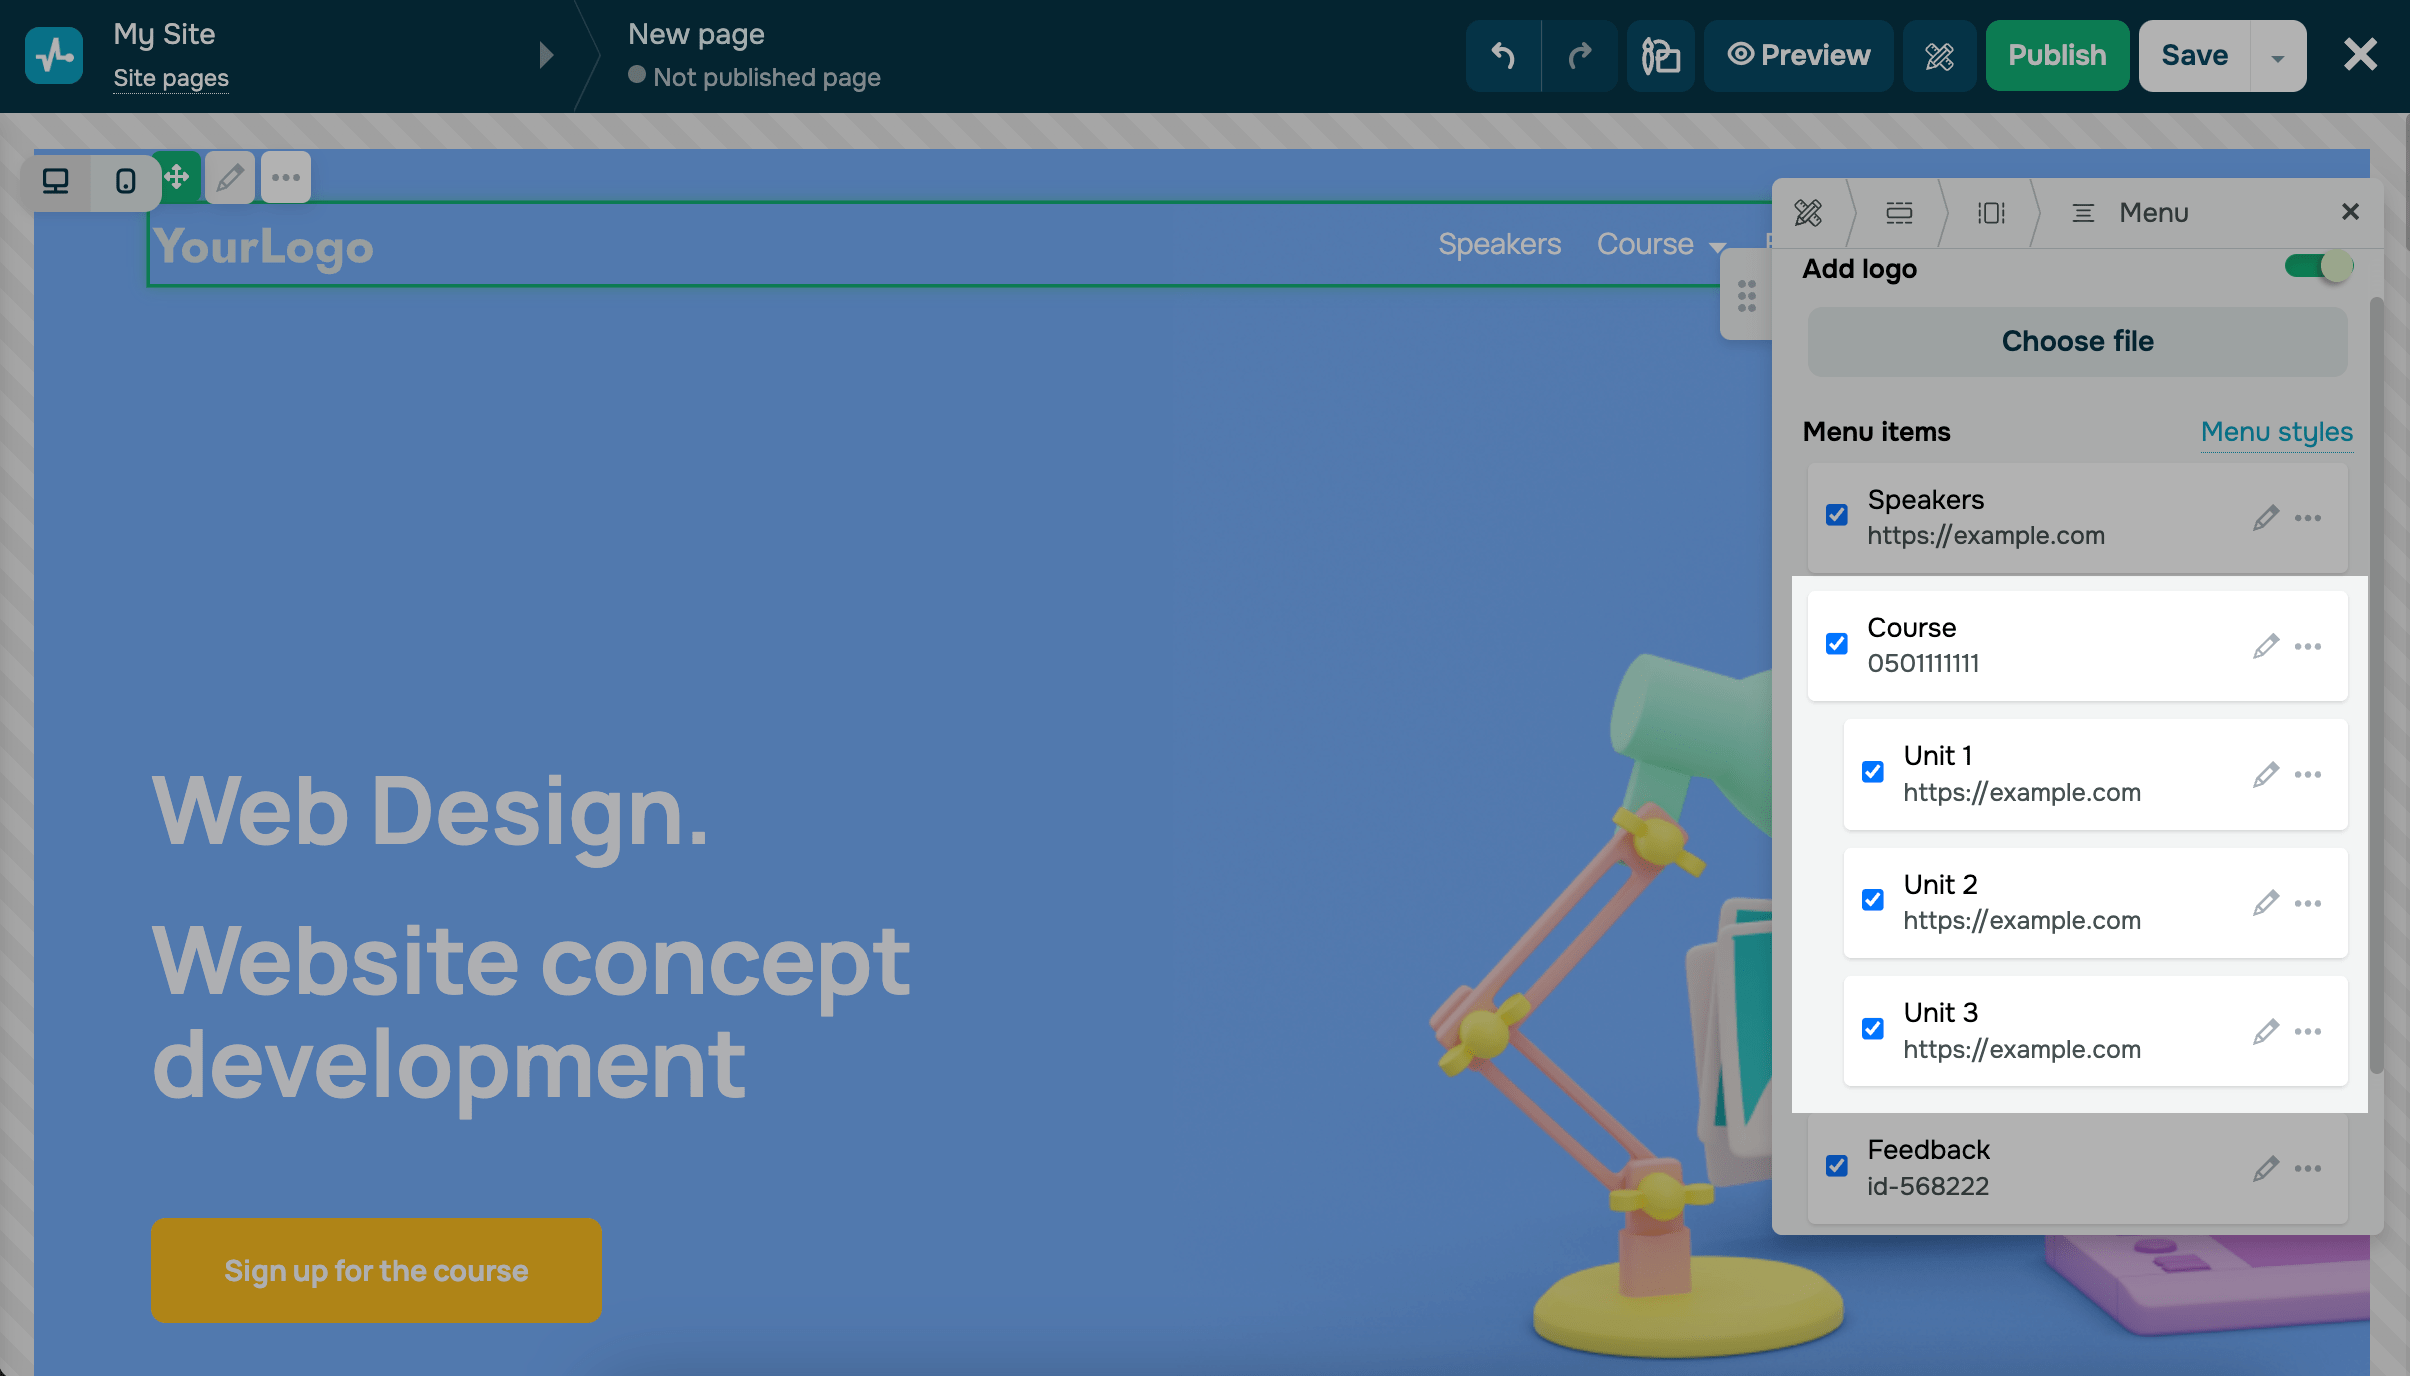Click the Choose file button
The height and width of the screenshot is (1376, 2410).
tap(2077, 341)
